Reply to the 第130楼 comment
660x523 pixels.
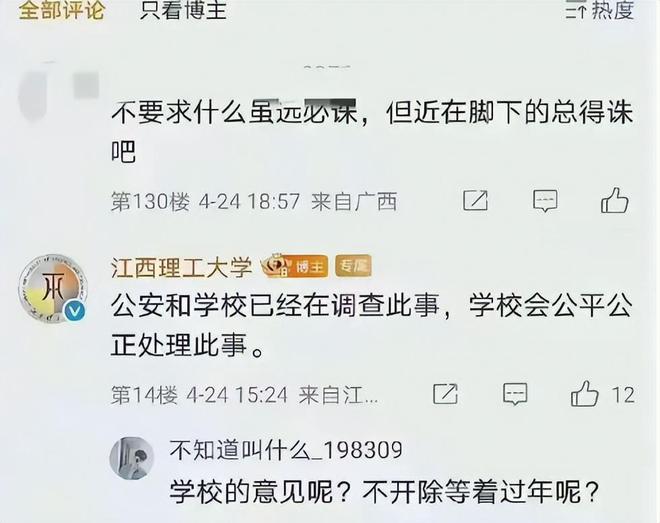coord(545,201)
